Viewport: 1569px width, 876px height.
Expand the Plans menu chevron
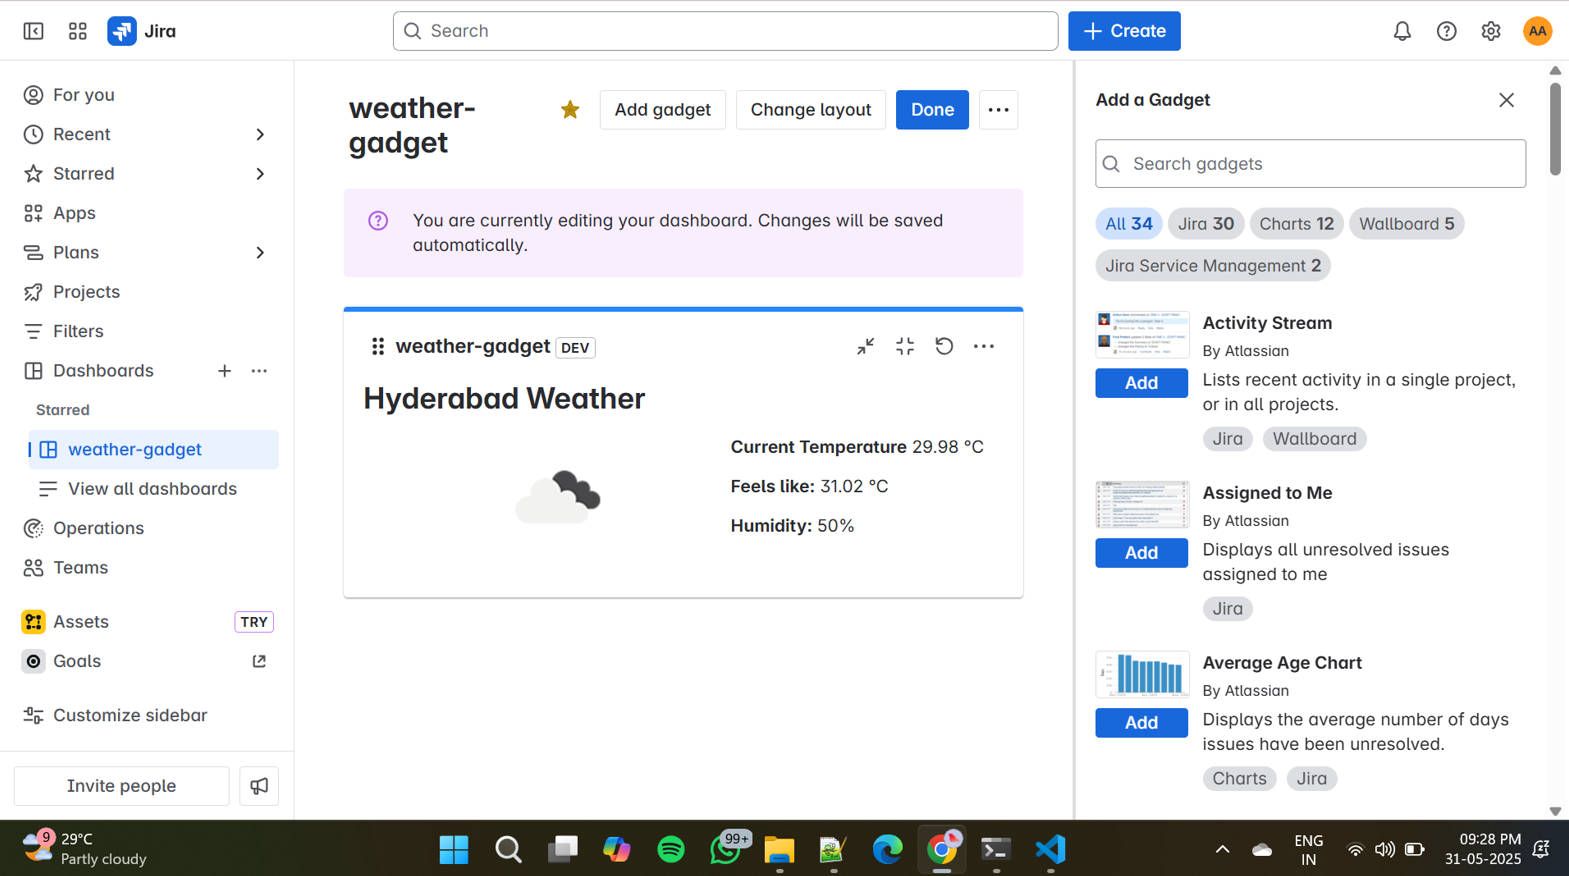coord(260,253)
